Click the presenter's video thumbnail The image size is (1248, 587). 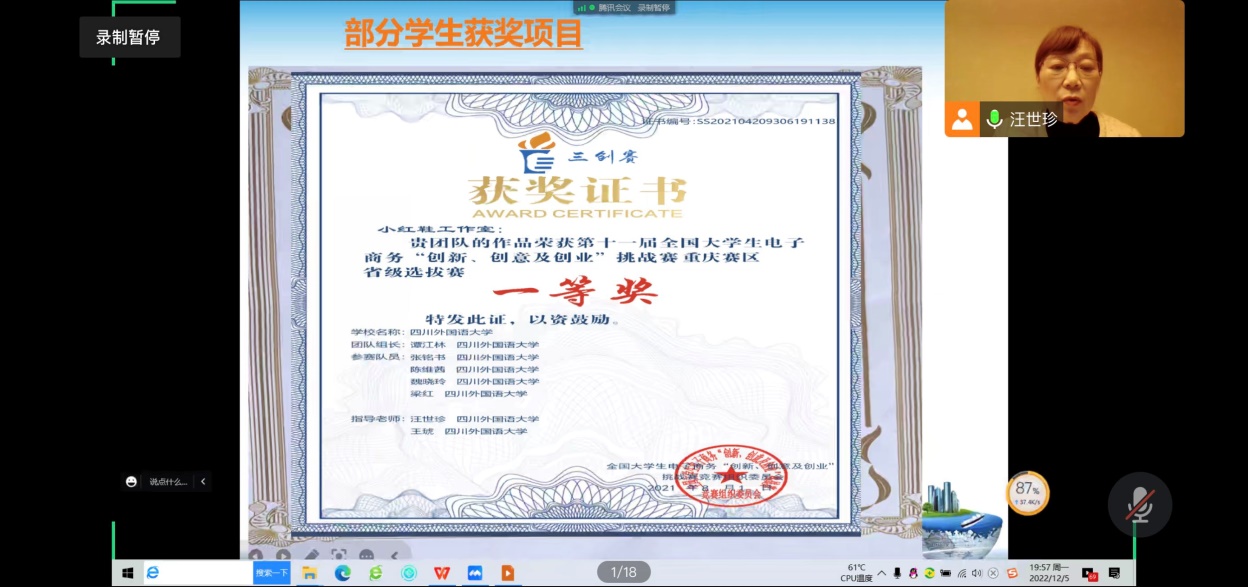[x=1064, y=68]
